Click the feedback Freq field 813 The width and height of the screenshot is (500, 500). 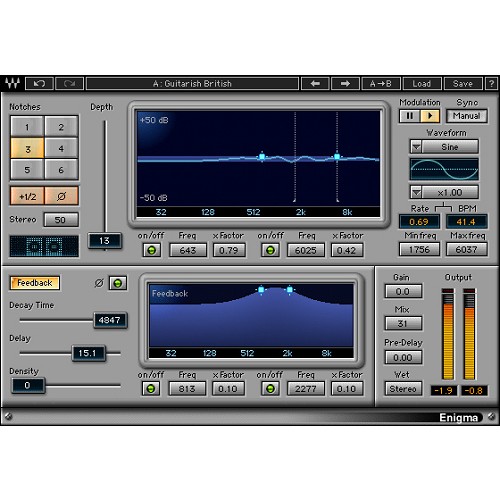pyautogui.click(x=187, y=389)
